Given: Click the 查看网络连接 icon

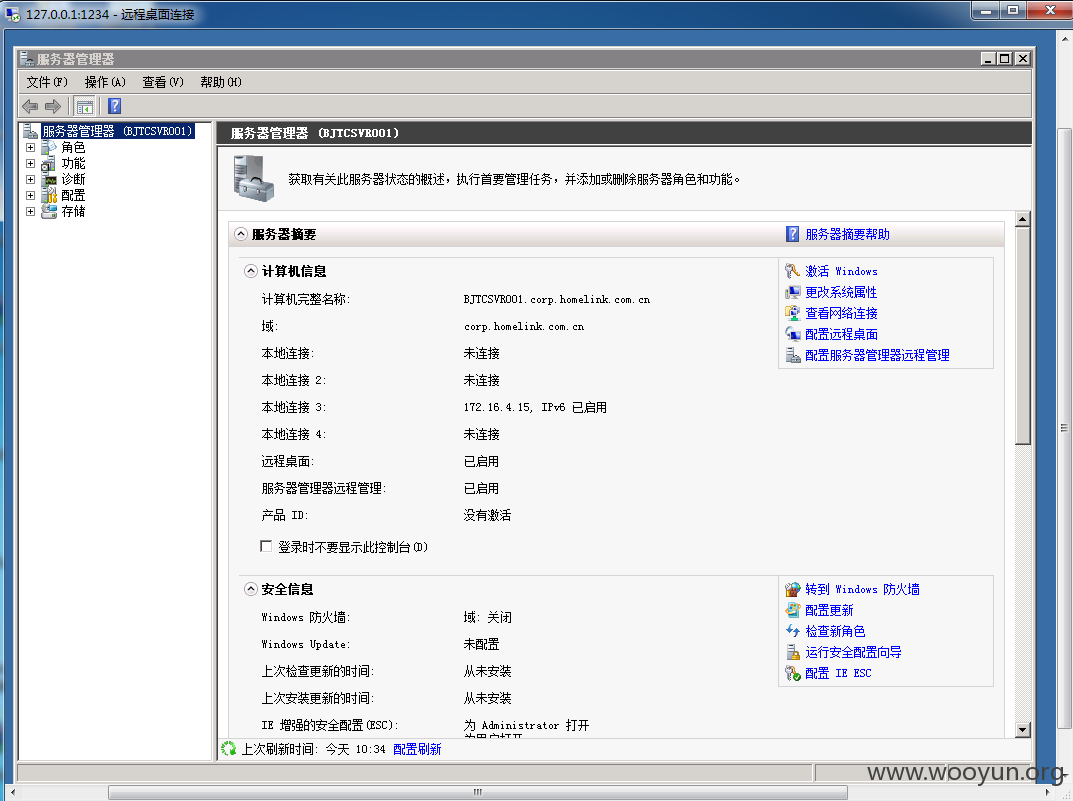Looking at the screenshot, I should coord(792,313).
